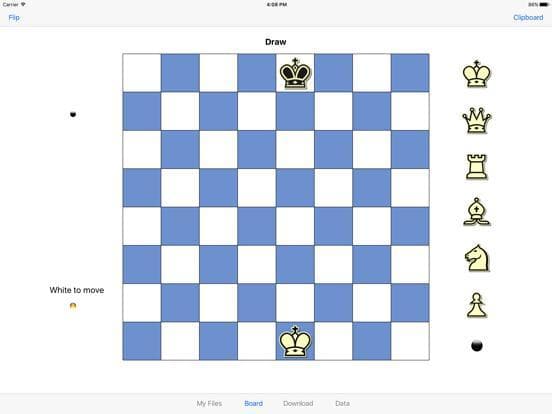The height and width of the screenshot is (414, 552).
Task: Select the white rook piece in palette
Action: click(477, 167)
